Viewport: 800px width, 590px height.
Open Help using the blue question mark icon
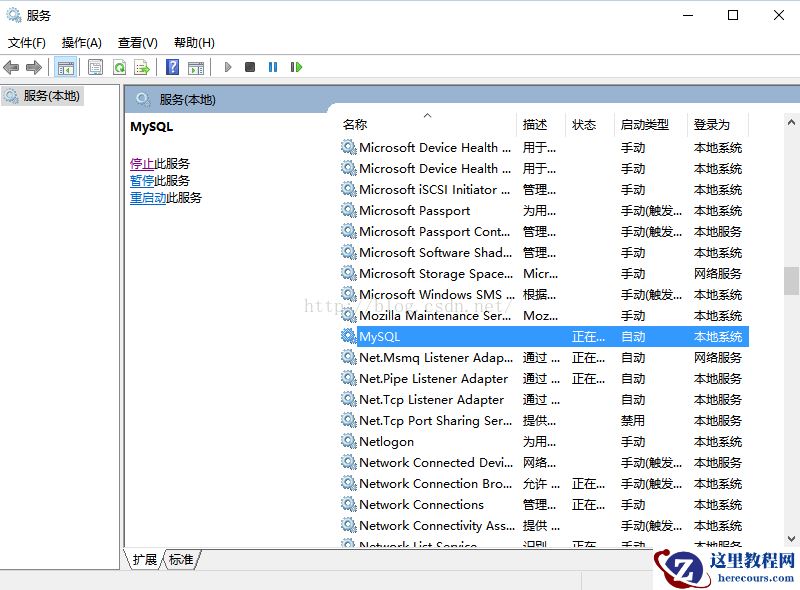pos(173,67)
